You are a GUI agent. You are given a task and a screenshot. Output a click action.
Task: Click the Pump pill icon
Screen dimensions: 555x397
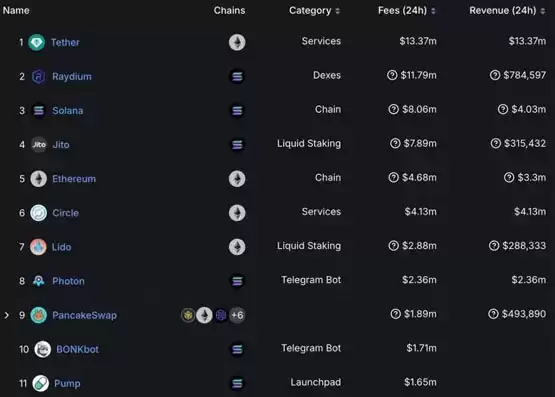coord(41,383)
